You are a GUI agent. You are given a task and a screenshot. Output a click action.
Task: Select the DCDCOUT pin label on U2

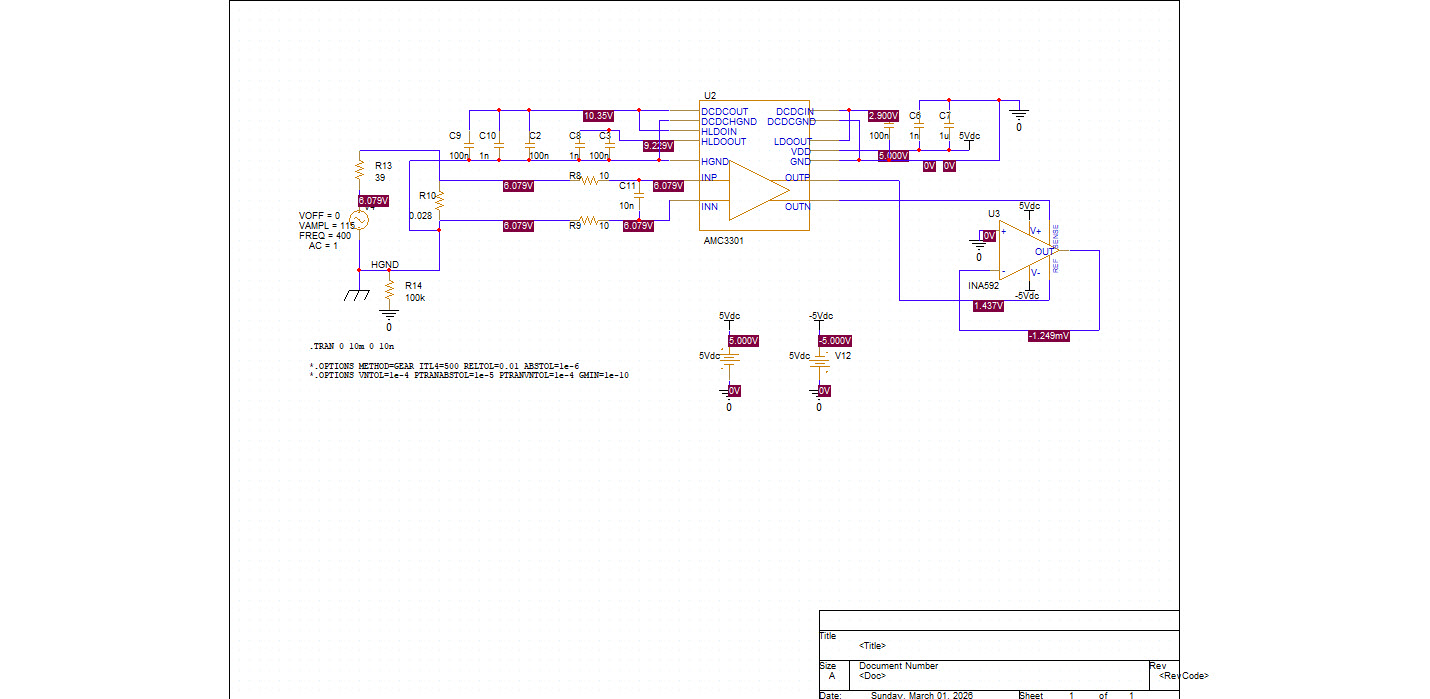pos(725,111)
